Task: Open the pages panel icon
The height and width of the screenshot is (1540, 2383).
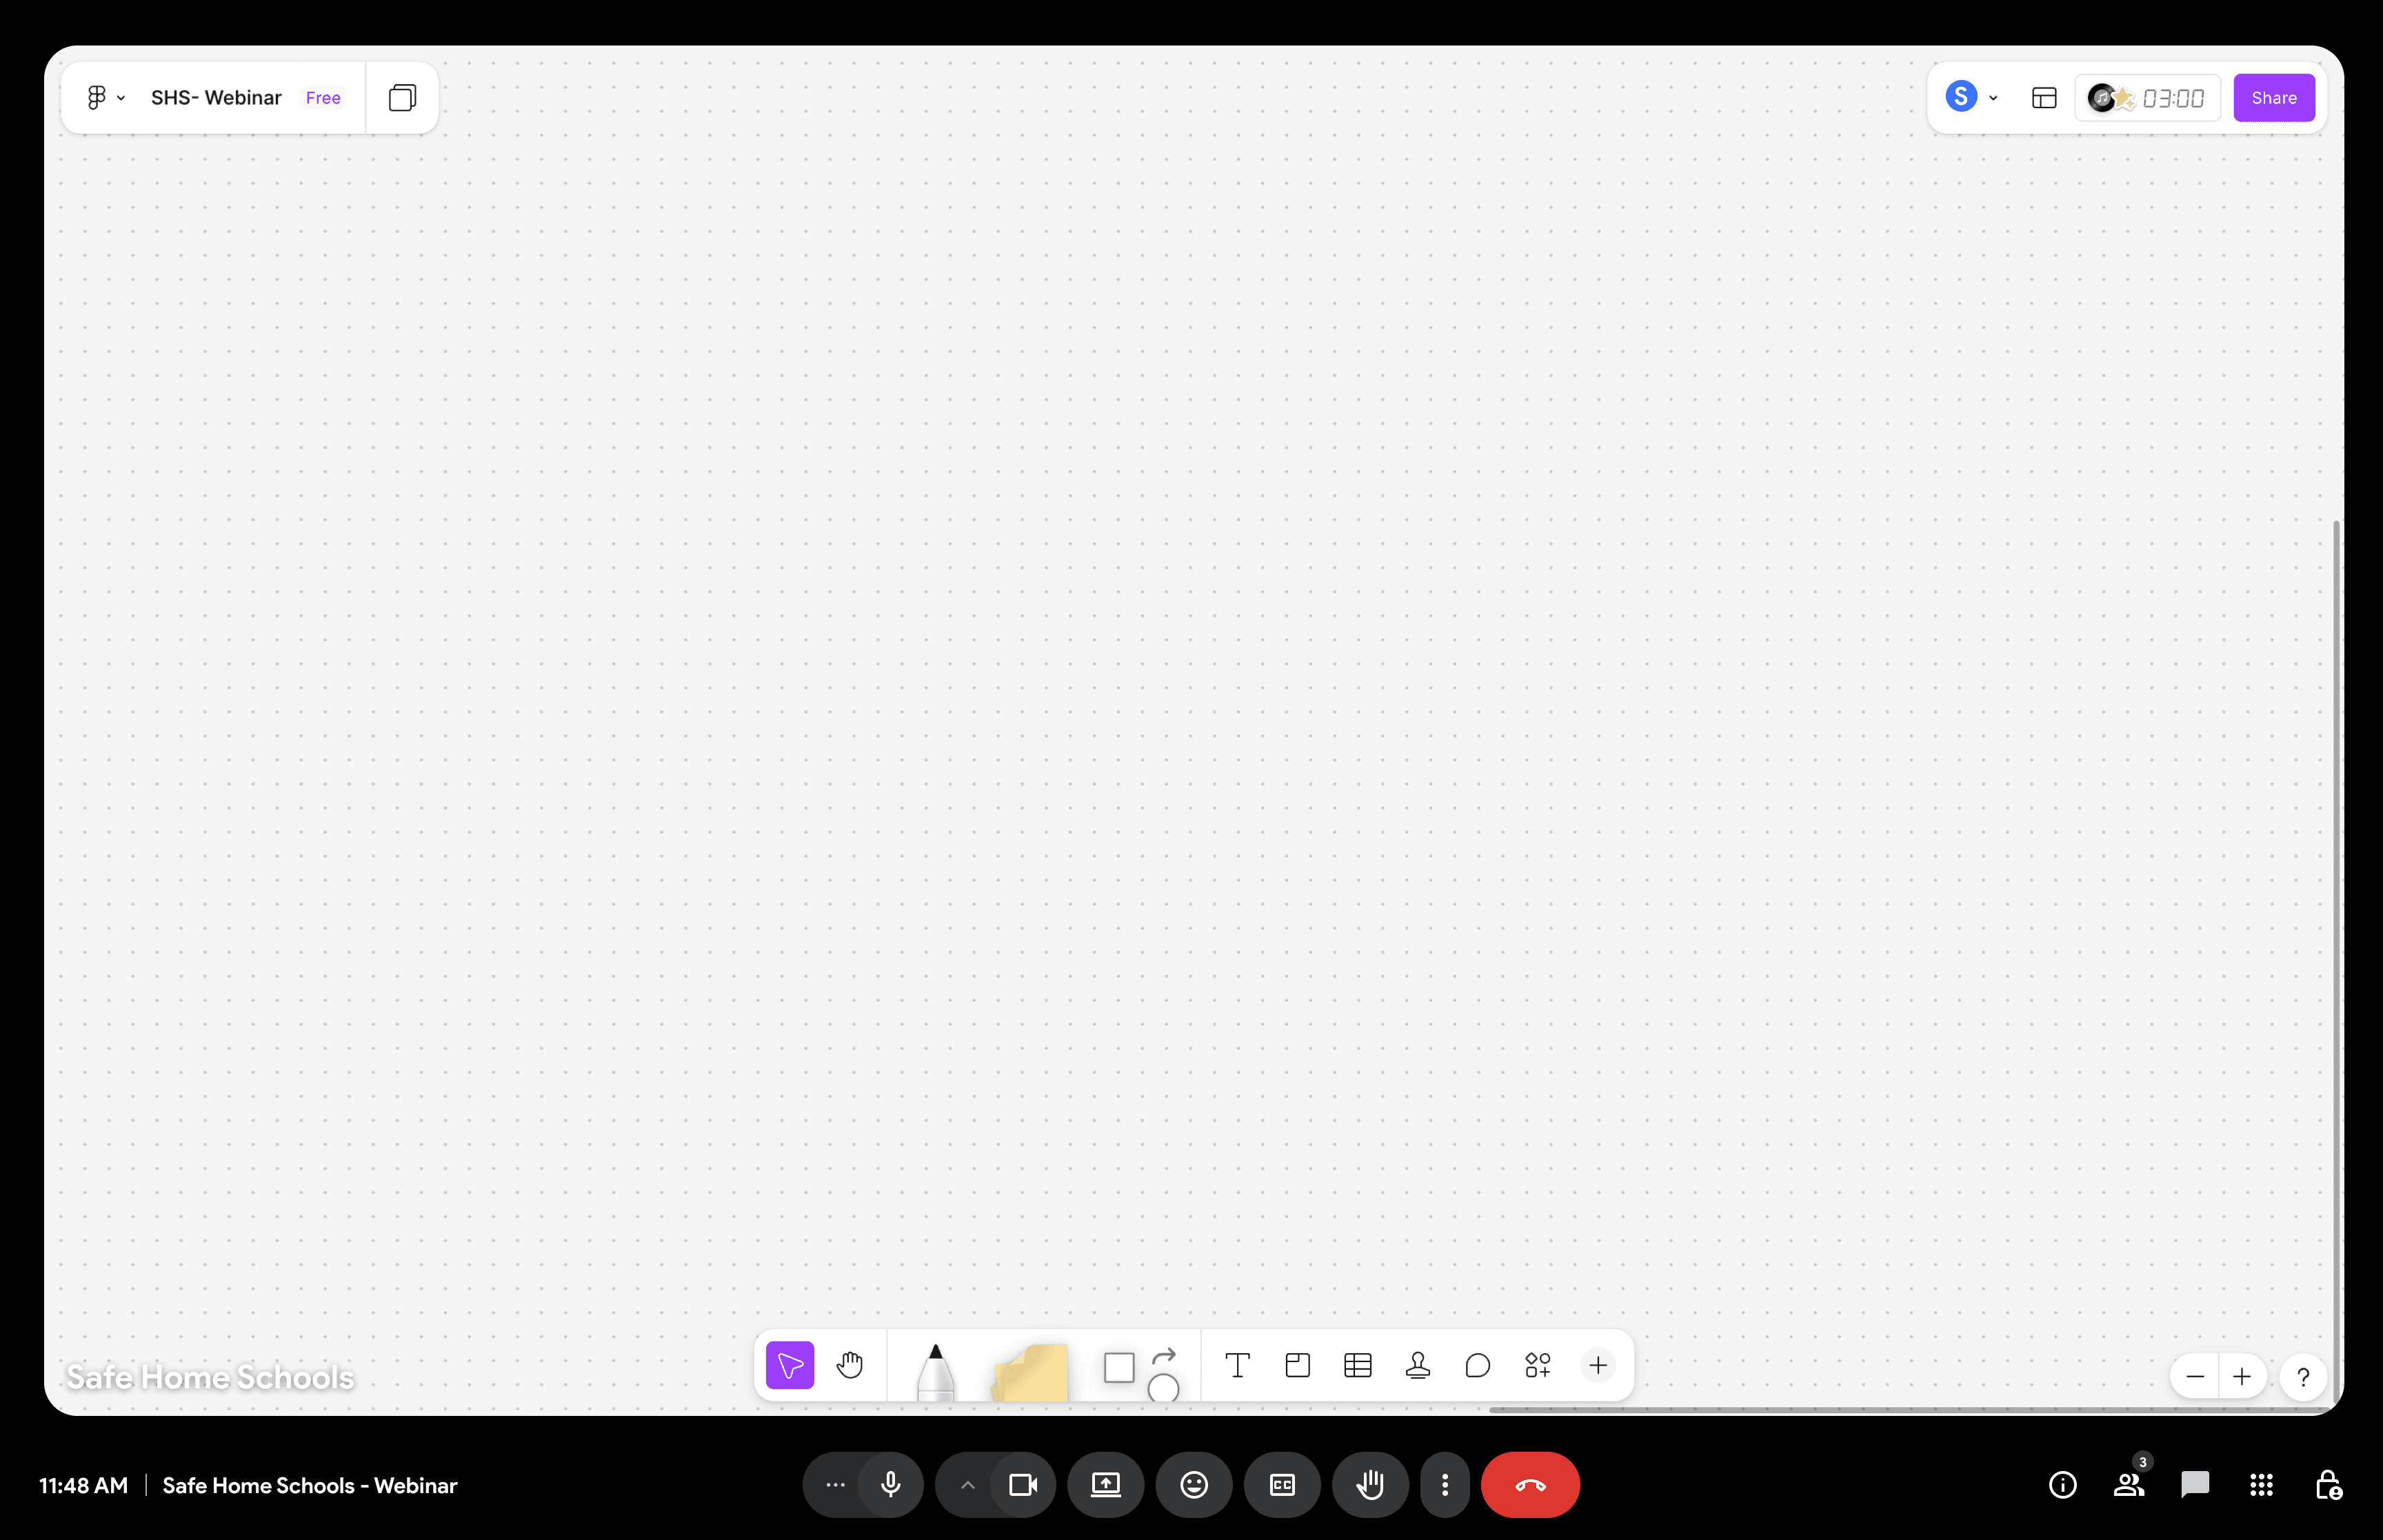Action: pyautogui.click(x=402, y=97)
